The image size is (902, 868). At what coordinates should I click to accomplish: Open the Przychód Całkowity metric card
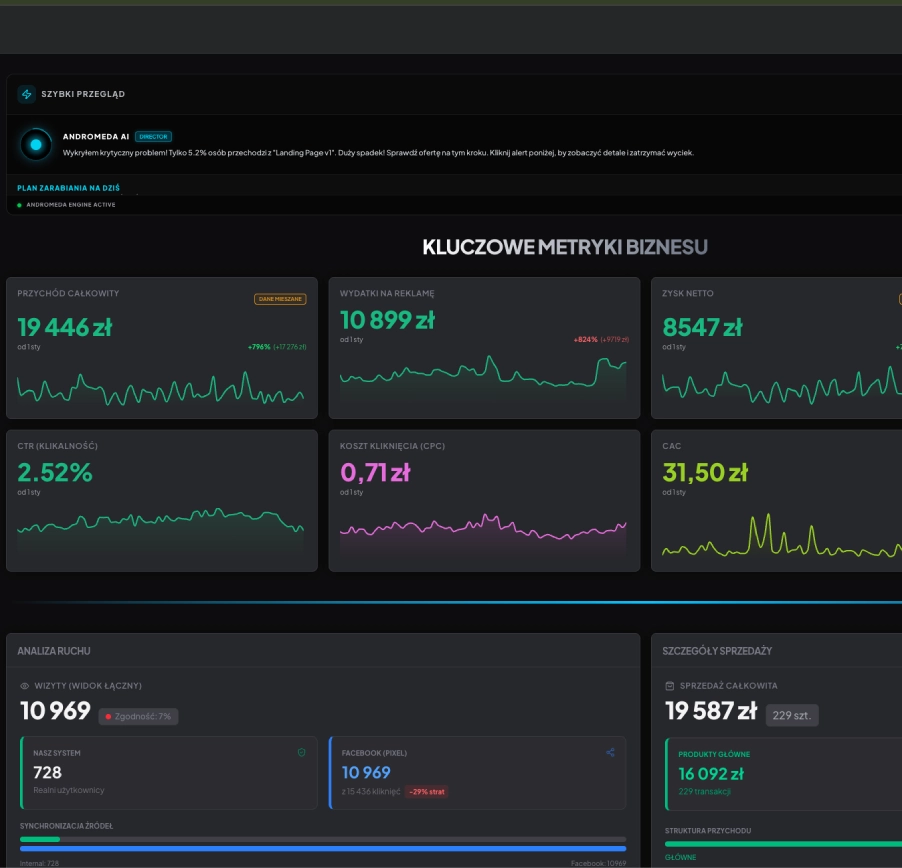click(x=161, y=347)
